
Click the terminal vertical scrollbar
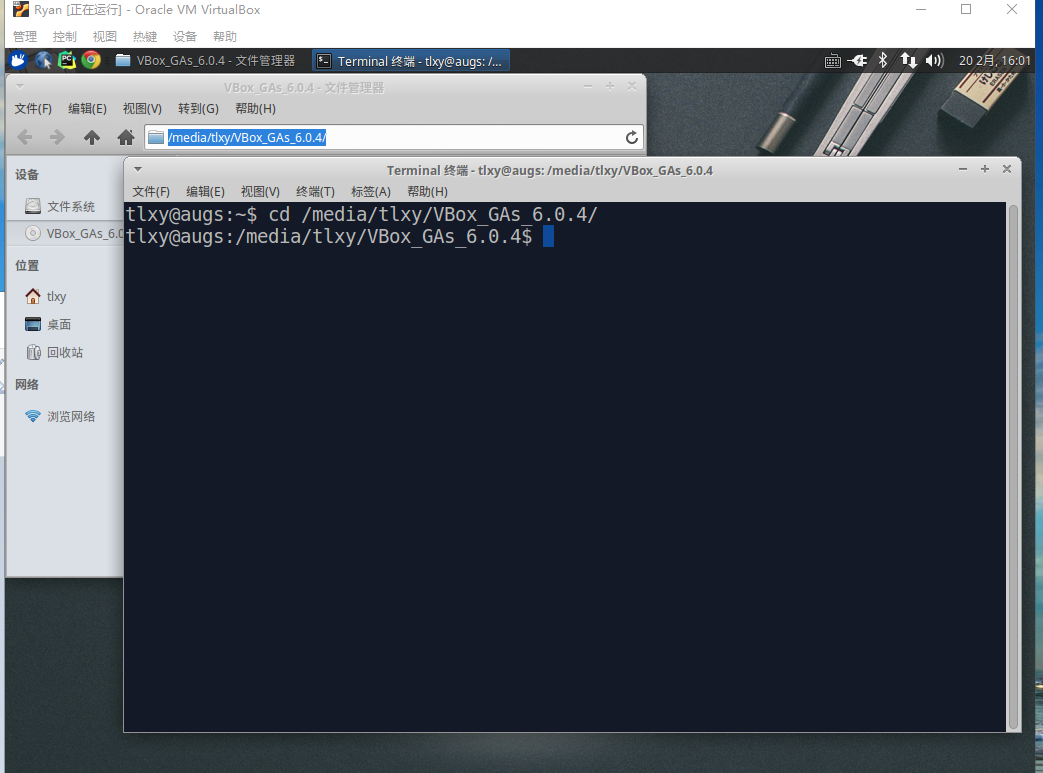tap(1014, 467)
